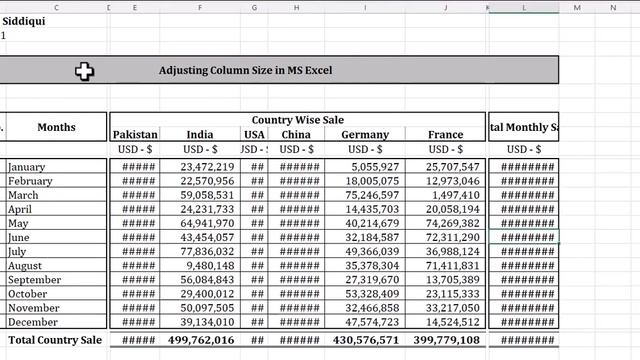Select France December value 14,524,512
640x360 pixels.
coord(445,322)
